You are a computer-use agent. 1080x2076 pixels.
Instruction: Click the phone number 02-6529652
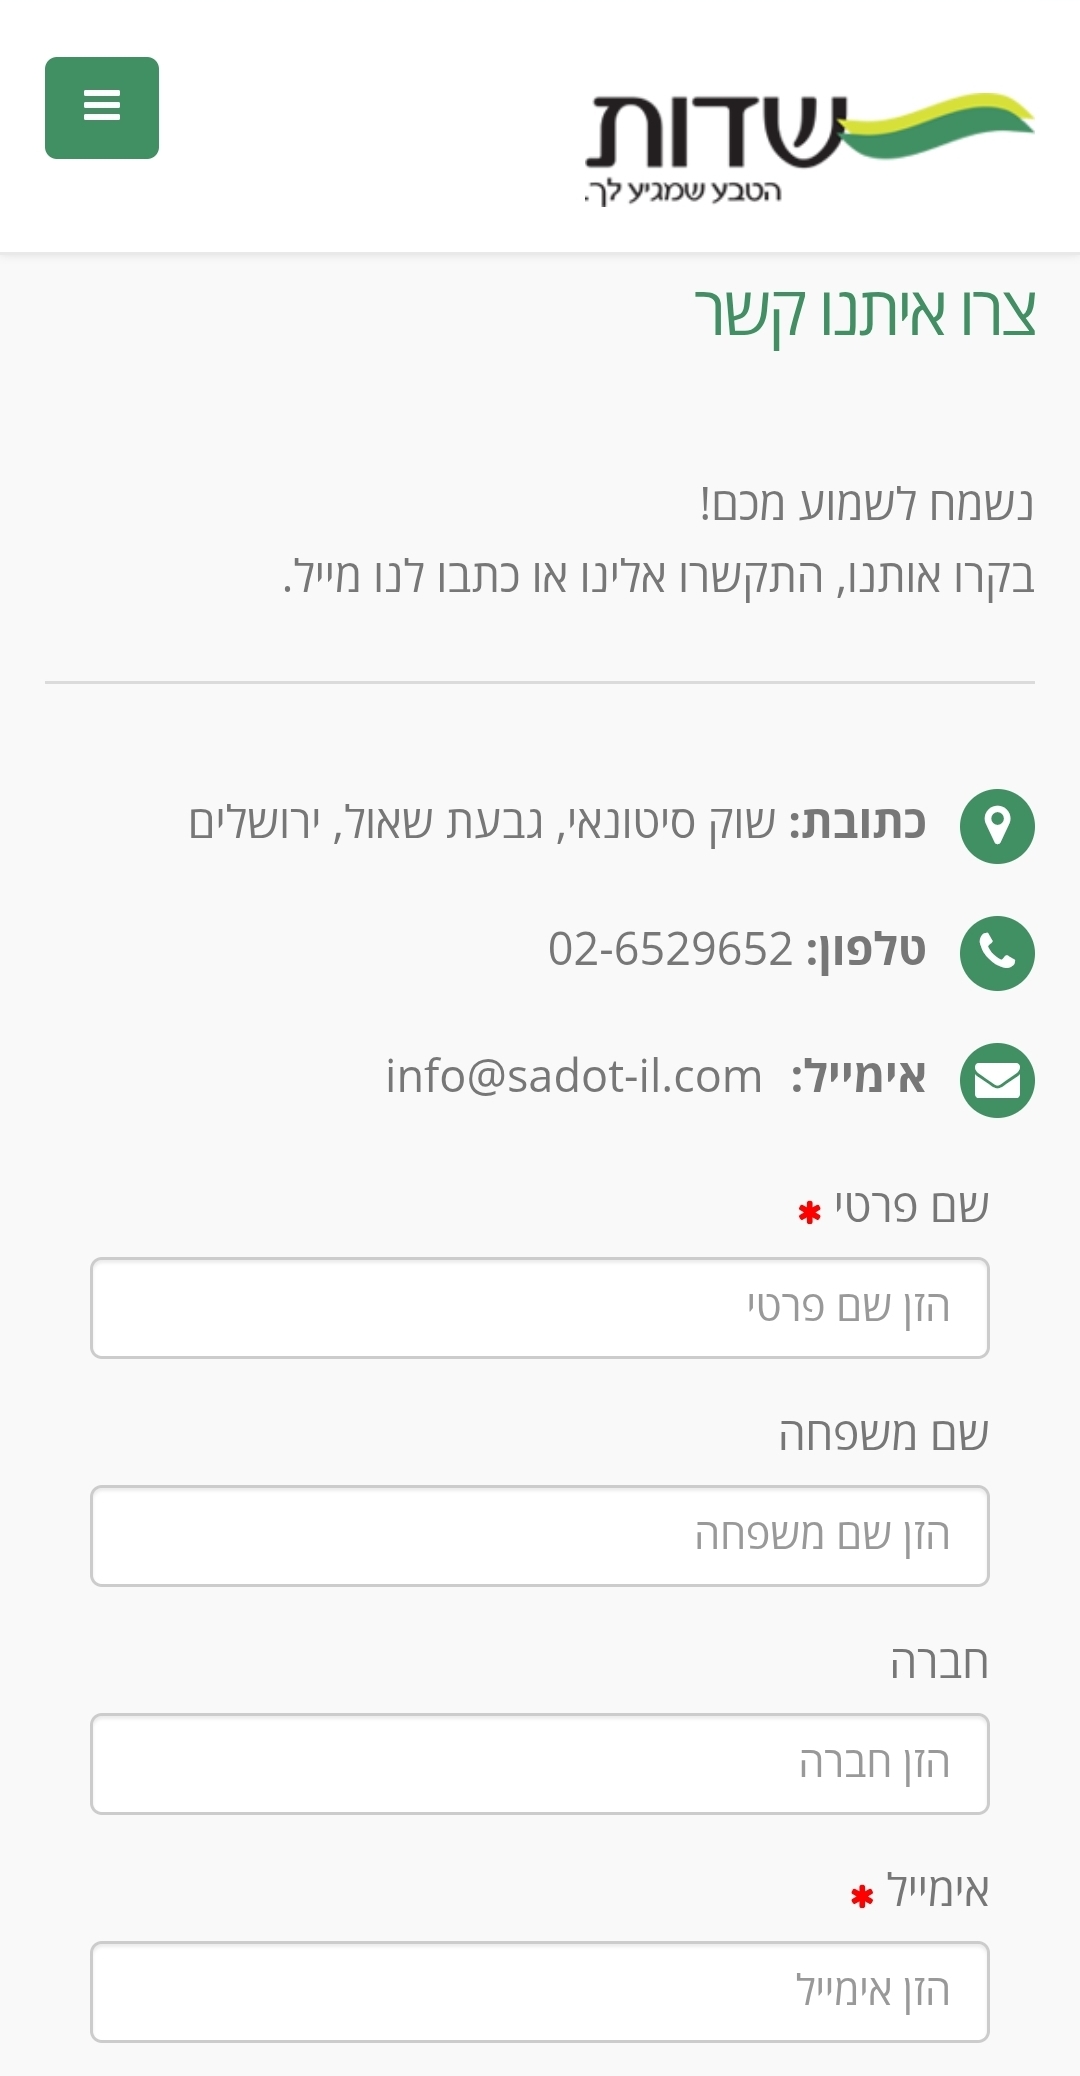[670, 949]
